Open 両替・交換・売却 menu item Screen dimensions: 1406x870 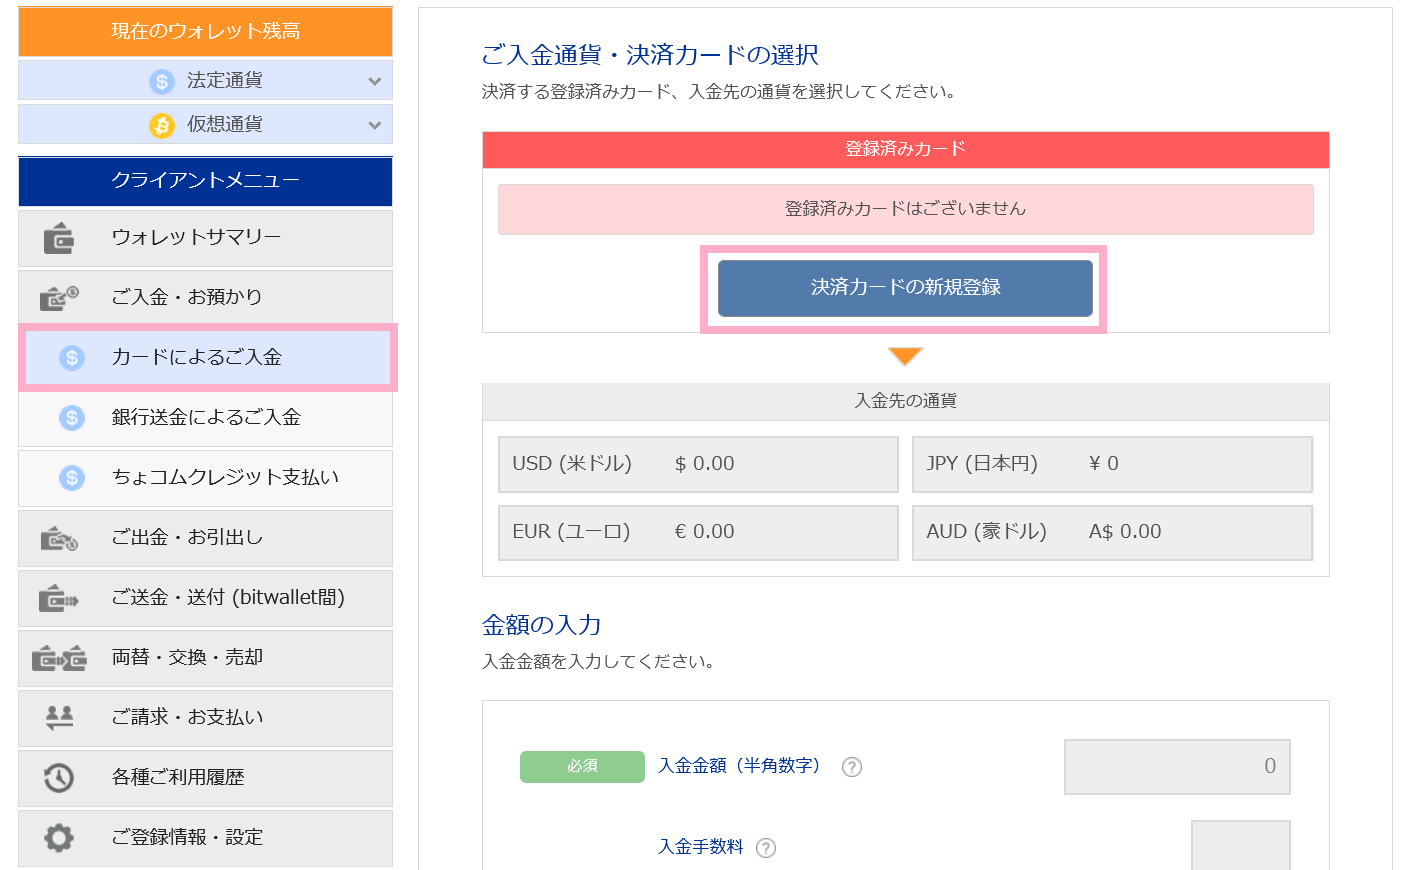click(x=205, y=658)
